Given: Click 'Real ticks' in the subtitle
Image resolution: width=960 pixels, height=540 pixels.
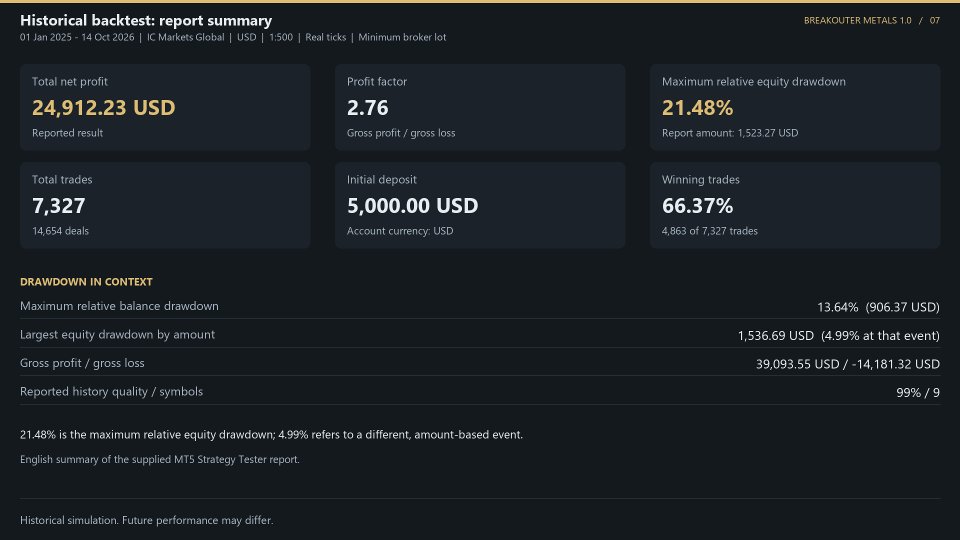Looking at the screenshot, I should click(326, 37).
